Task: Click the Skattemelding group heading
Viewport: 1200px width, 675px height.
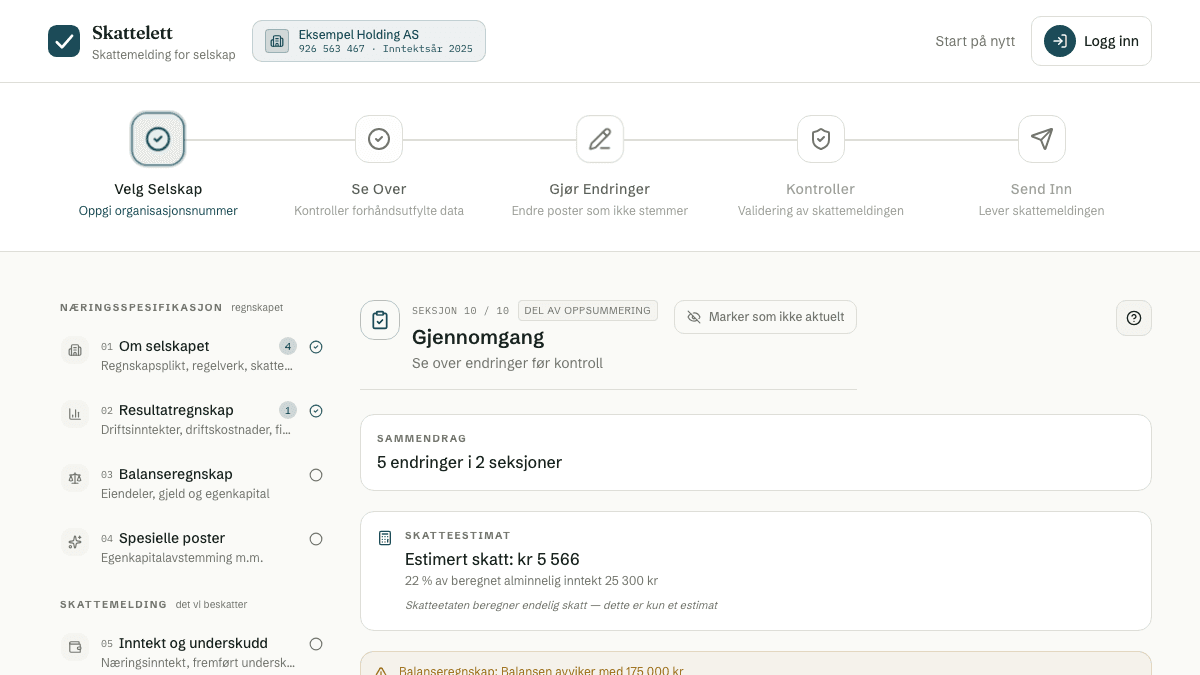Action: pos(113,605)
